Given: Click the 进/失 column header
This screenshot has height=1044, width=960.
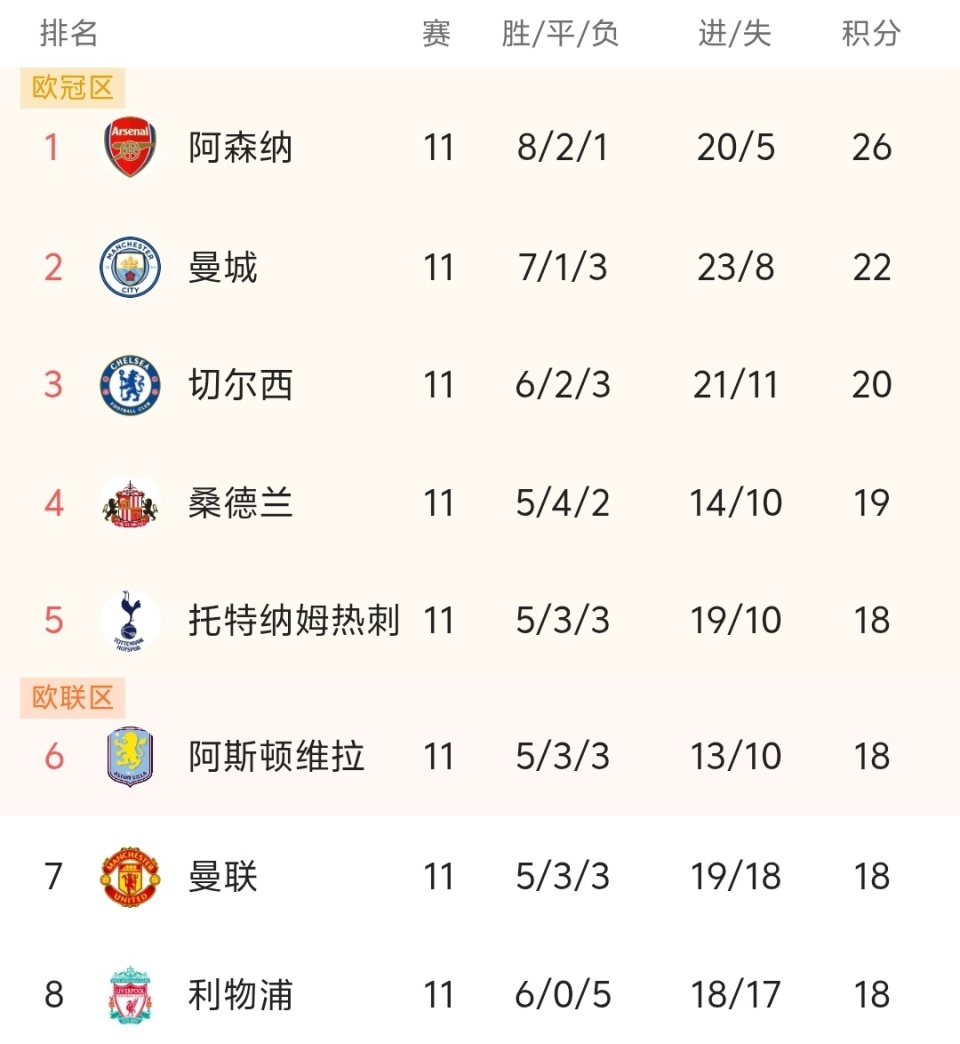Looking at the screenshot, I should pos(735,34).
